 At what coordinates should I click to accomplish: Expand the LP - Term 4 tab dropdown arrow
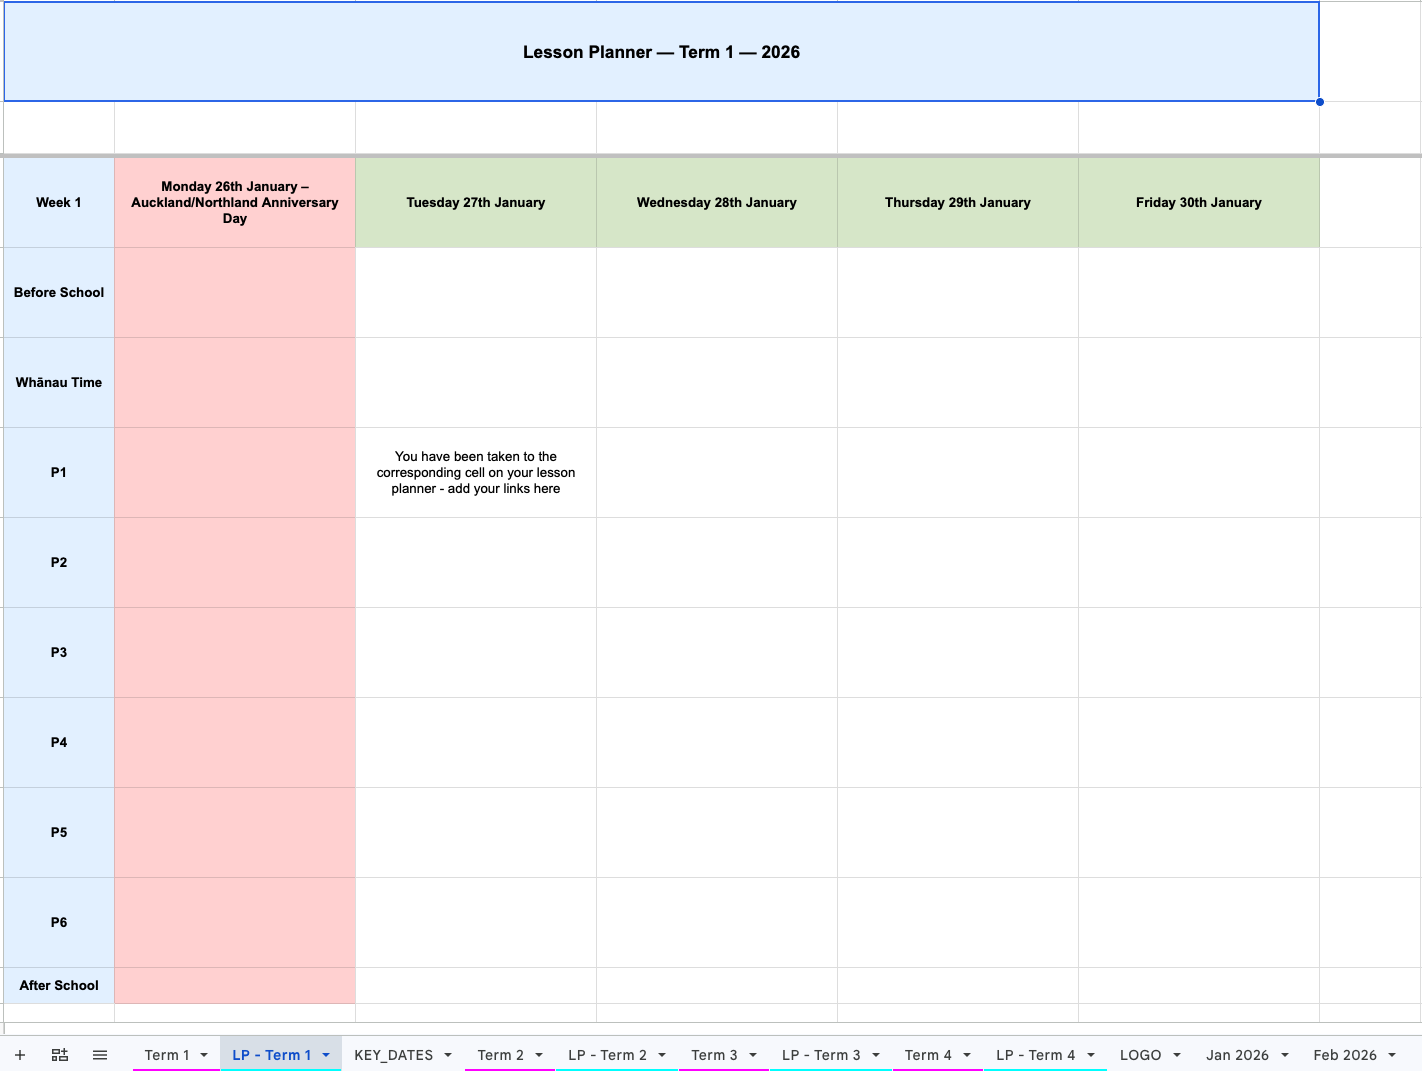click(x=1091, y=1055)
